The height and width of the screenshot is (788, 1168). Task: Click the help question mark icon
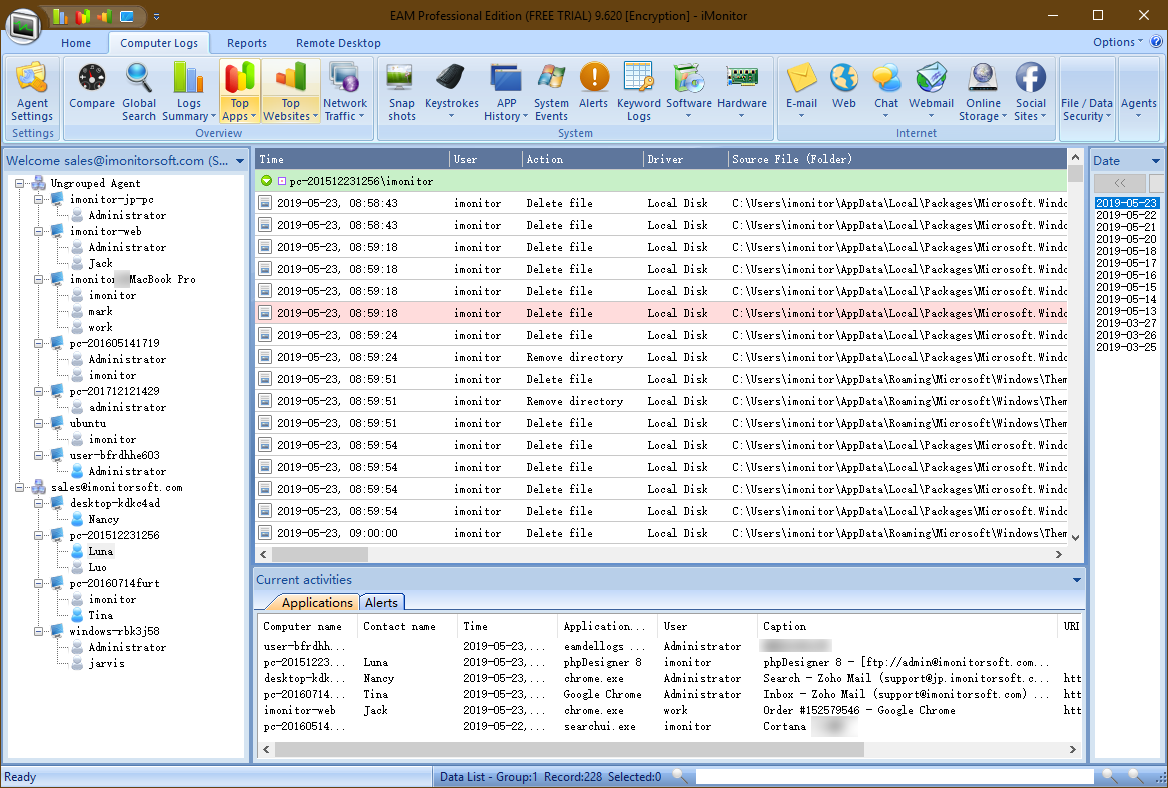tap(1157, 42)
